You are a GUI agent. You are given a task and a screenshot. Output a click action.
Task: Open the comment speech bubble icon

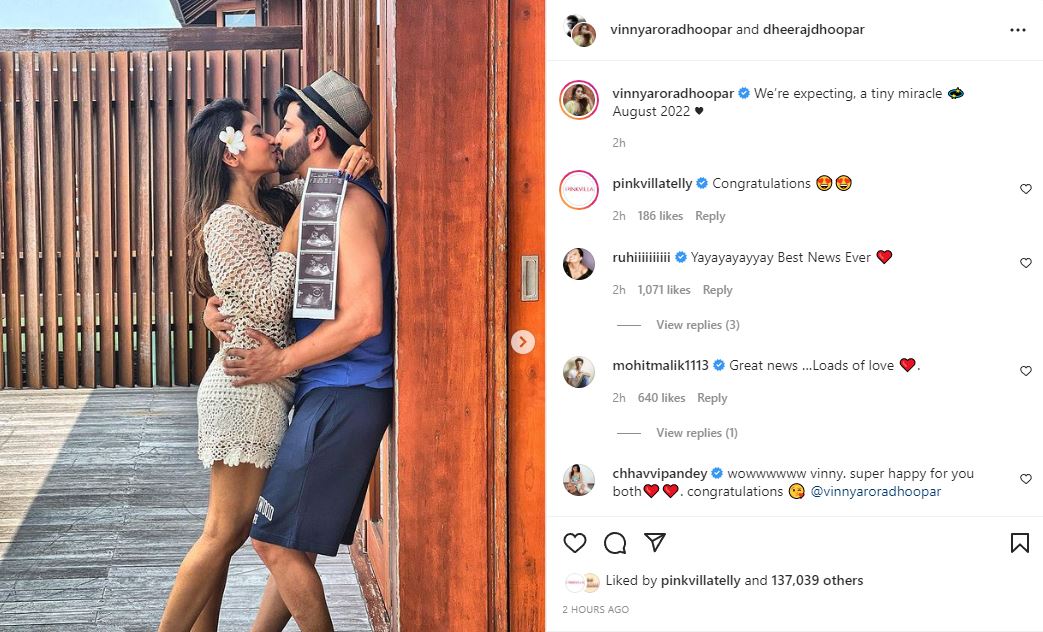coord(615,543)
